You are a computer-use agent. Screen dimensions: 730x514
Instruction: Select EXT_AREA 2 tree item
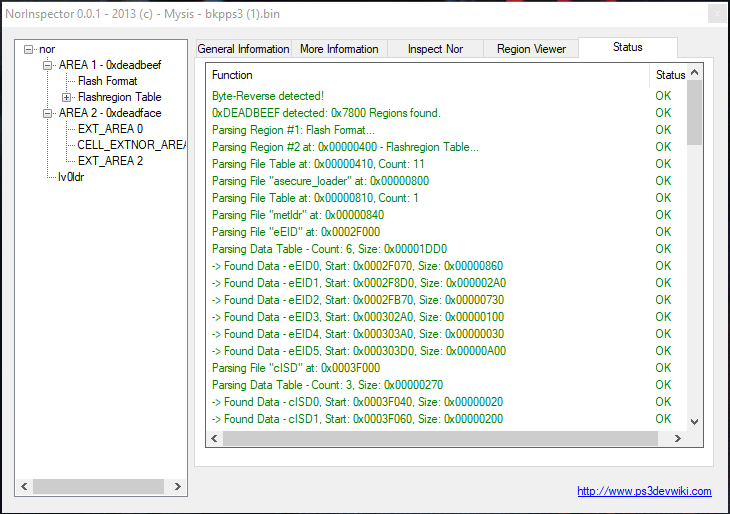pyautogui.click(x=110, y=161)
